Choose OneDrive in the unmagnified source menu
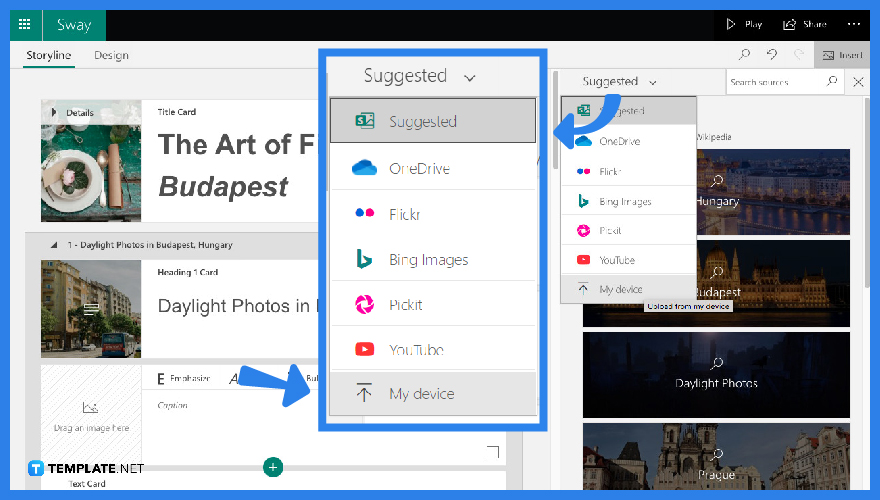The height and width of the screenshot is (500, 880). (629, 141)
